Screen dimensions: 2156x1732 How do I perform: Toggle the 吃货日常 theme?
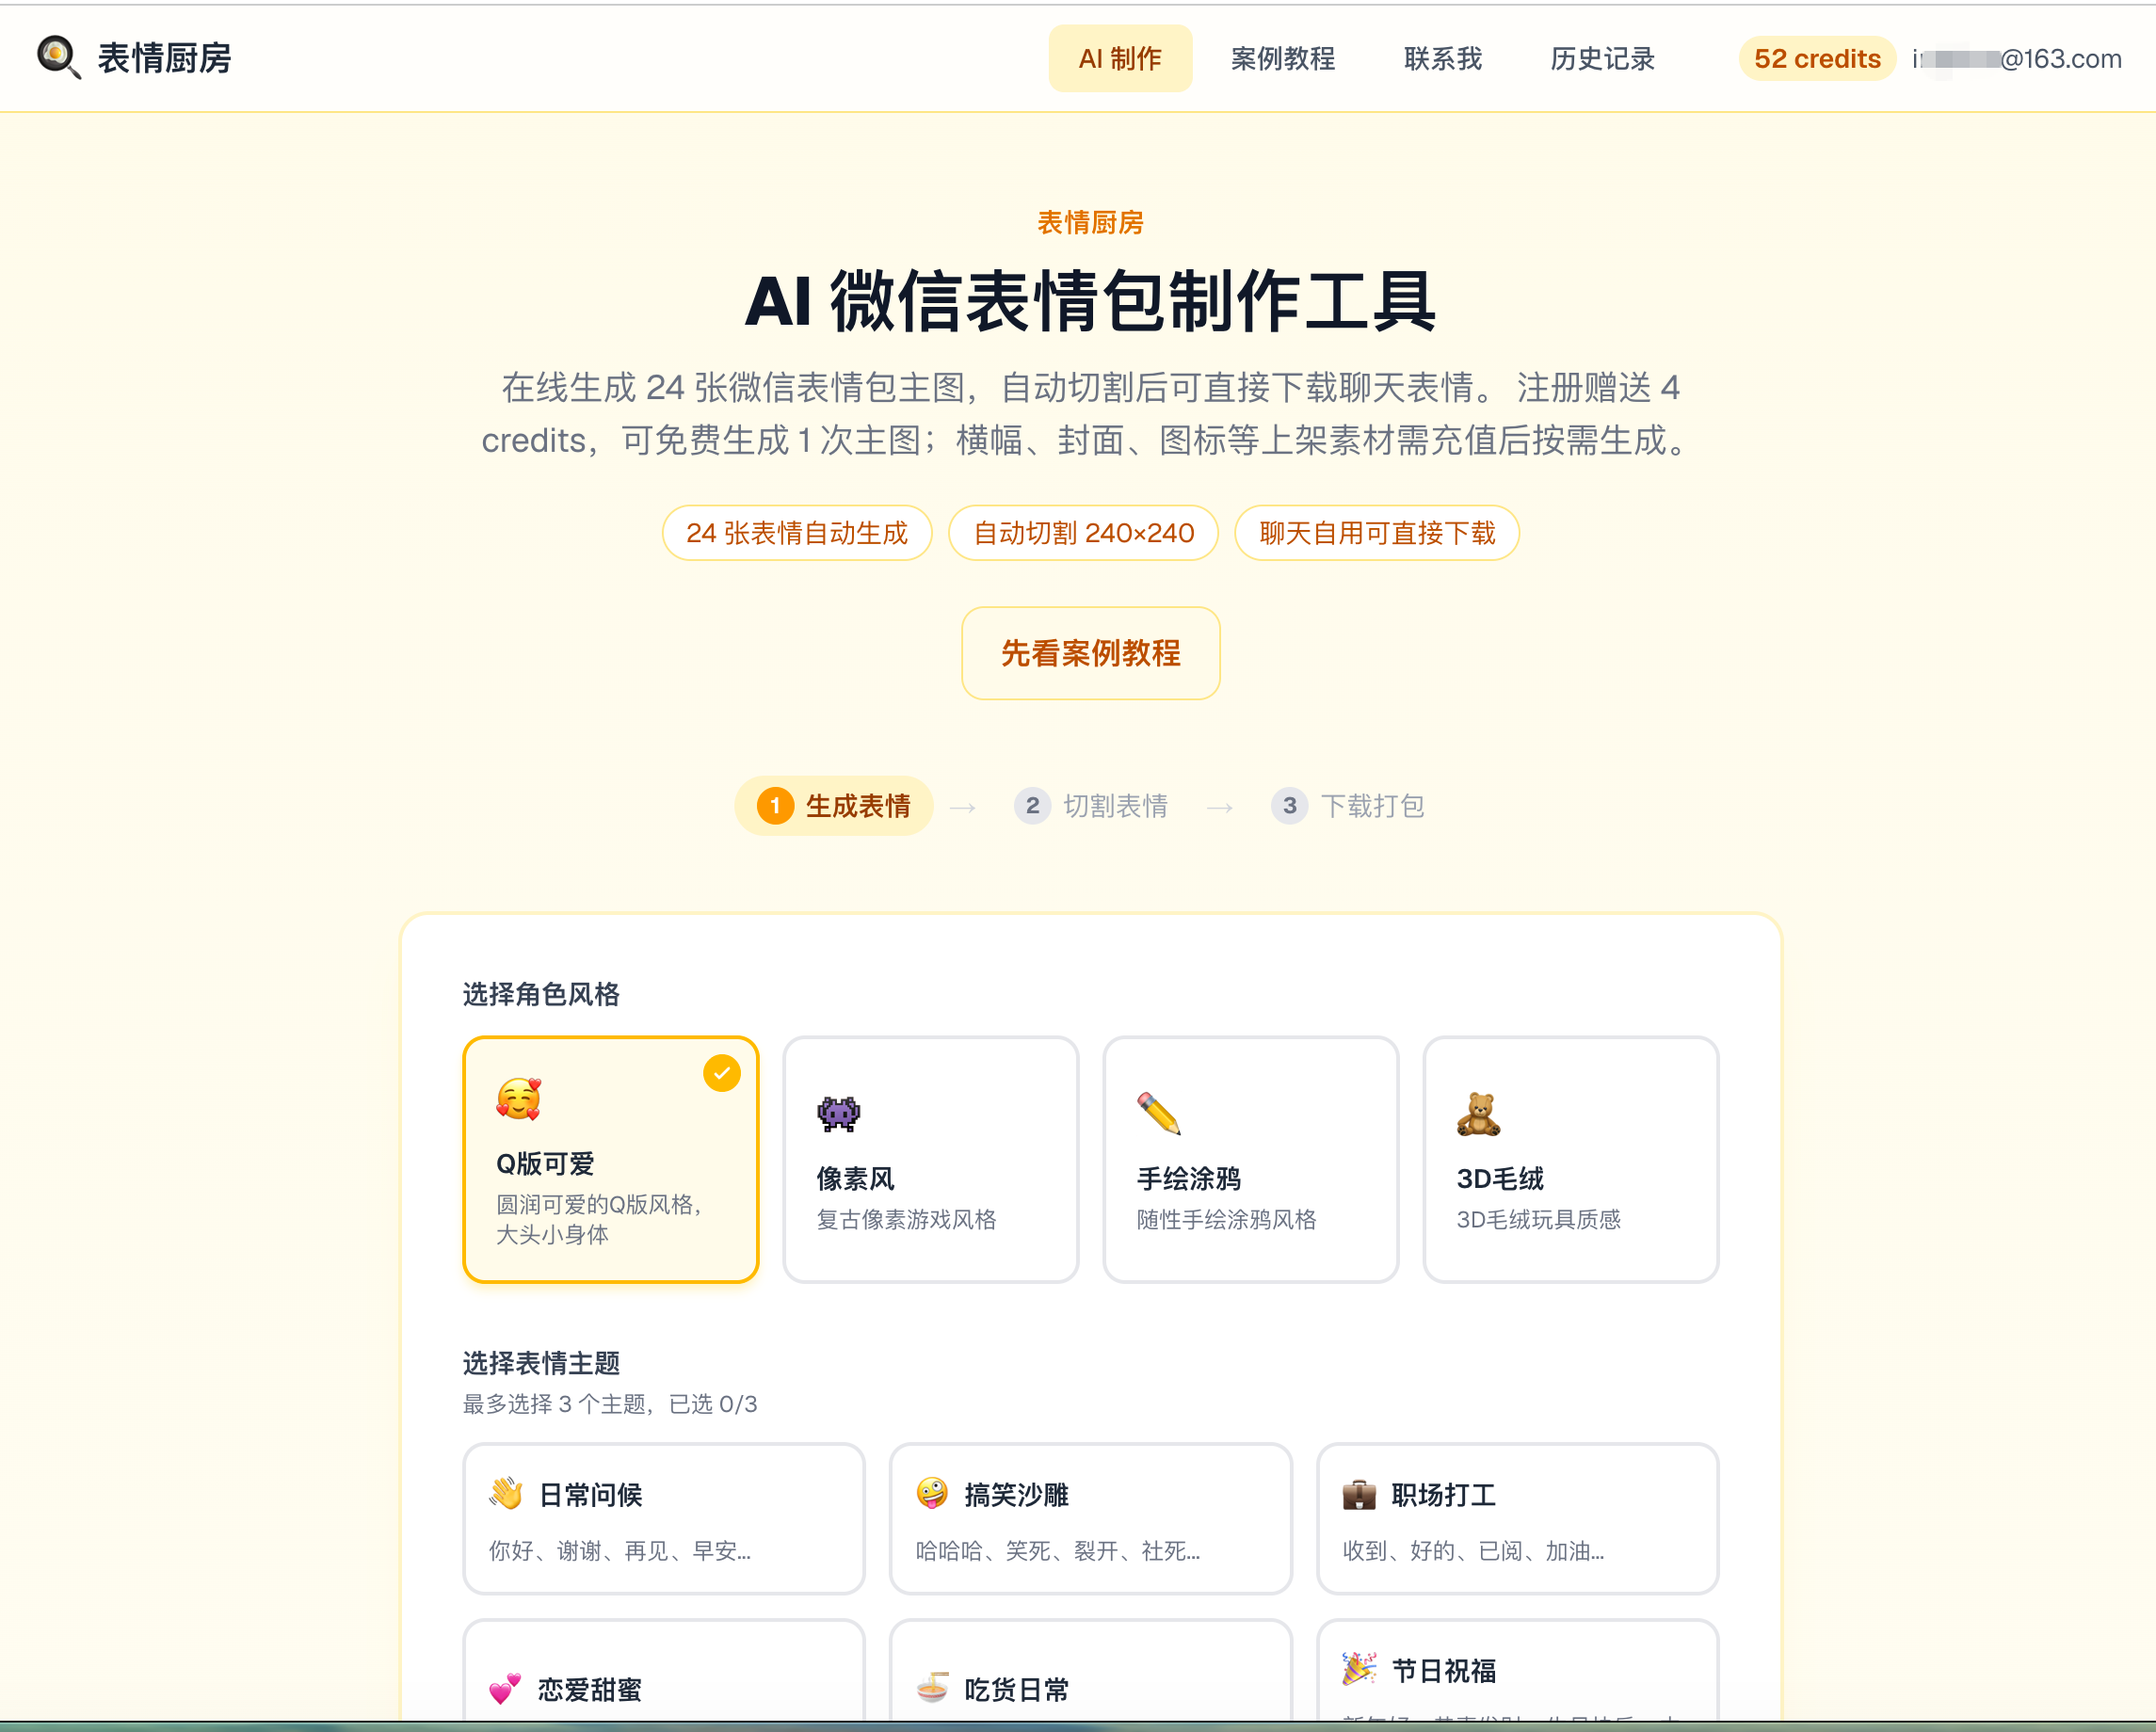pos(1090,1671)
